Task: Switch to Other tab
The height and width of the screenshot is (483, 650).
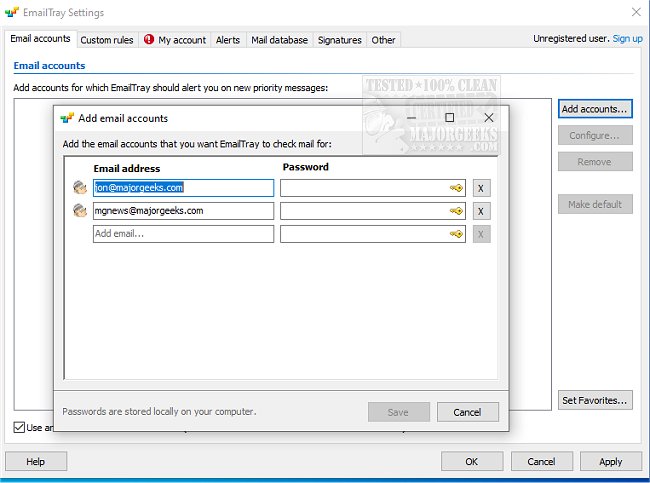Action: [383, 40]
